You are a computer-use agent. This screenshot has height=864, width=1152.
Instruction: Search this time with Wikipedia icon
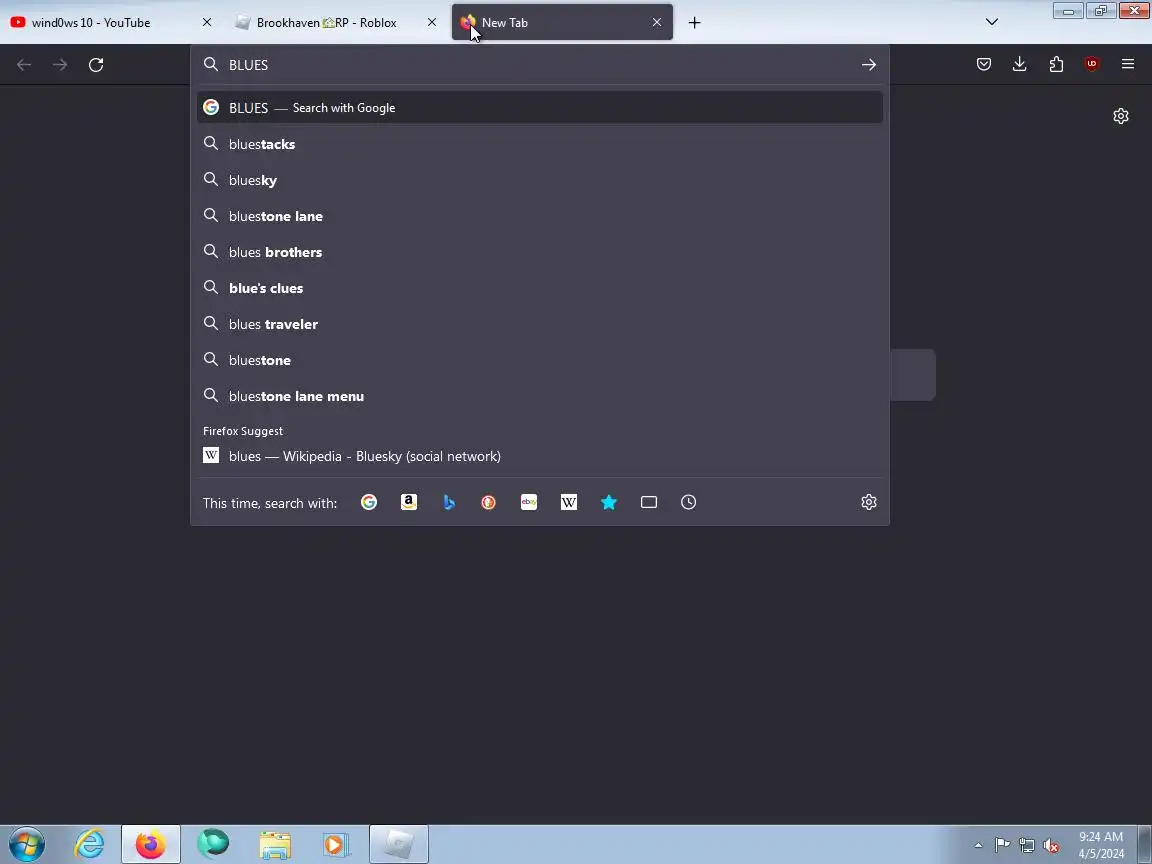(569, 502)
